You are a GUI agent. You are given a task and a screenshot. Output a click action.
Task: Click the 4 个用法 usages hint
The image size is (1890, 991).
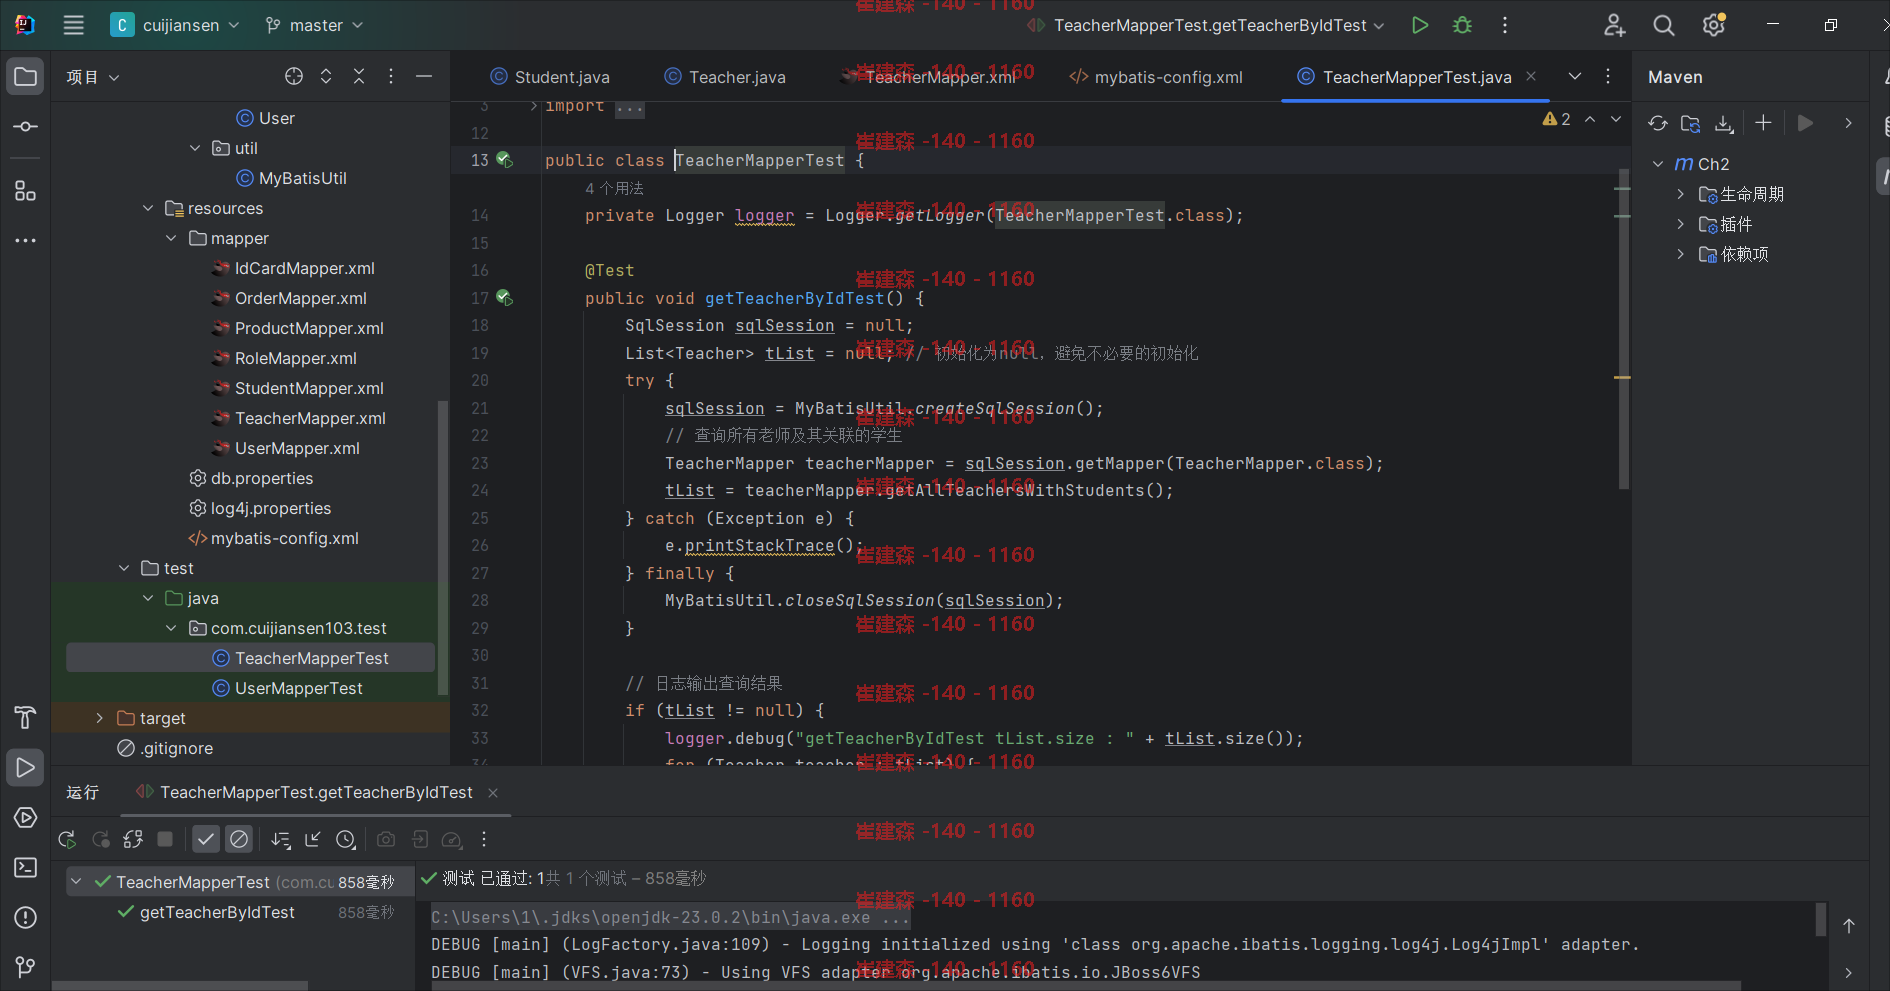614,188
